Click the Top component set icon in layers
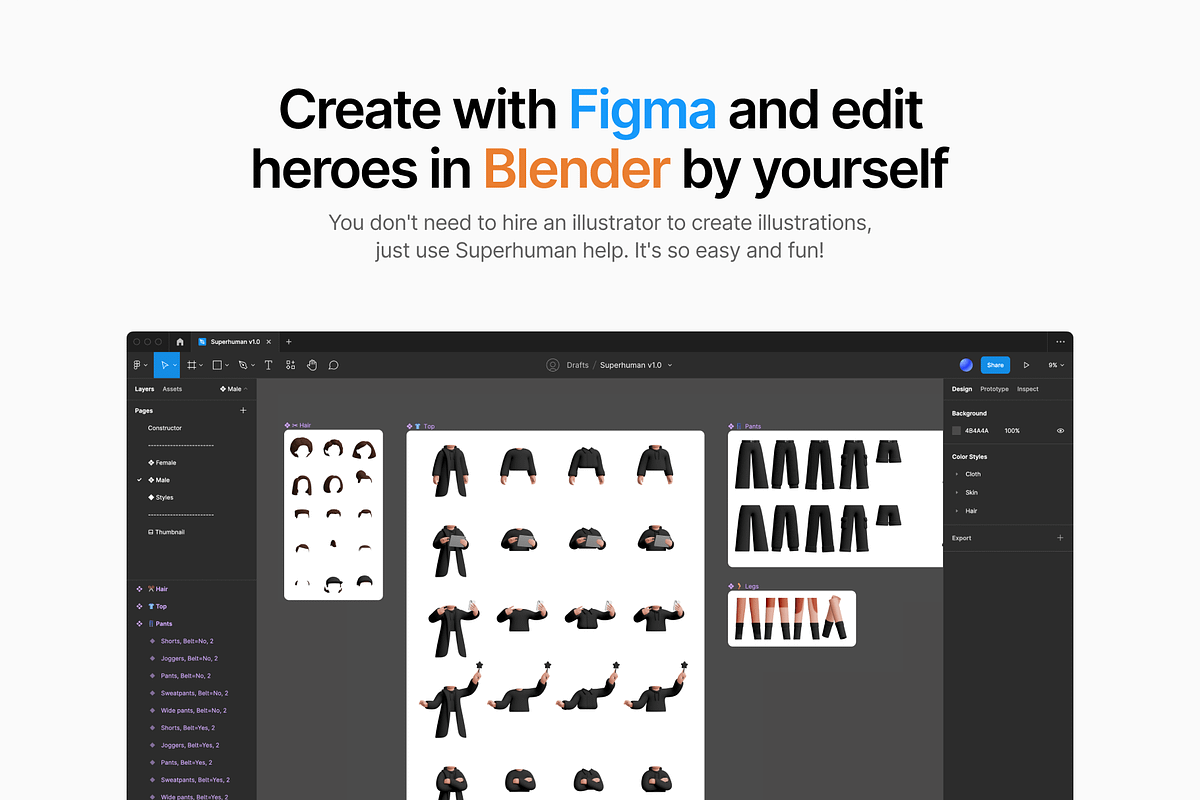 [x=140, y=606]
